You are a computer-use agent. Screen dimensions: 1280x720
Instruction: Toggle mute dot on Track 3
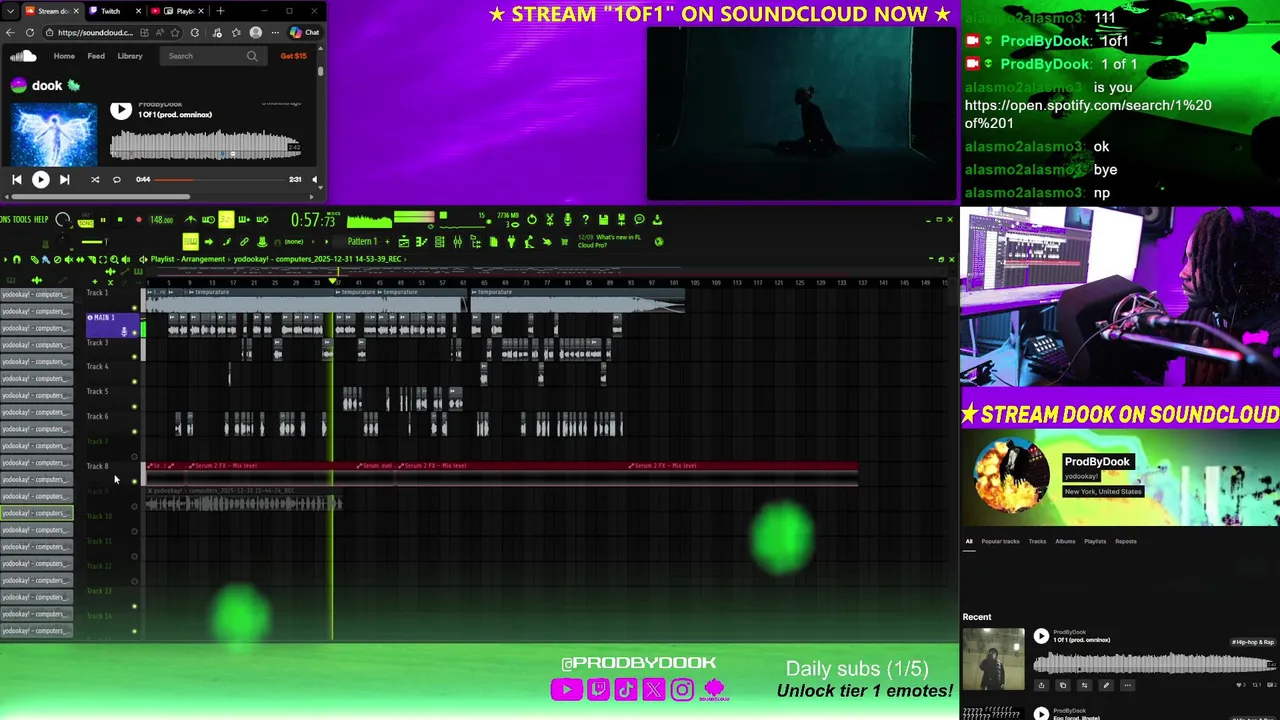click(x=134, y=358)
